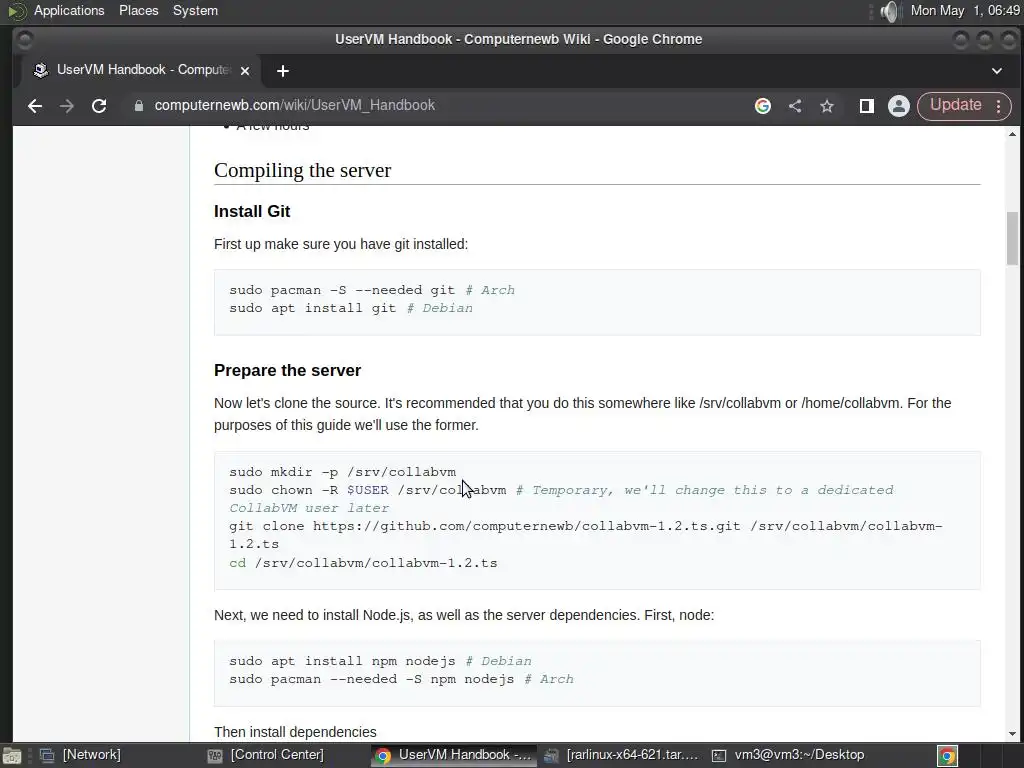Click the sudo pacman -S --needed git line
The width and height of the screenshot is (1024, 768).
tap(372, 290)
